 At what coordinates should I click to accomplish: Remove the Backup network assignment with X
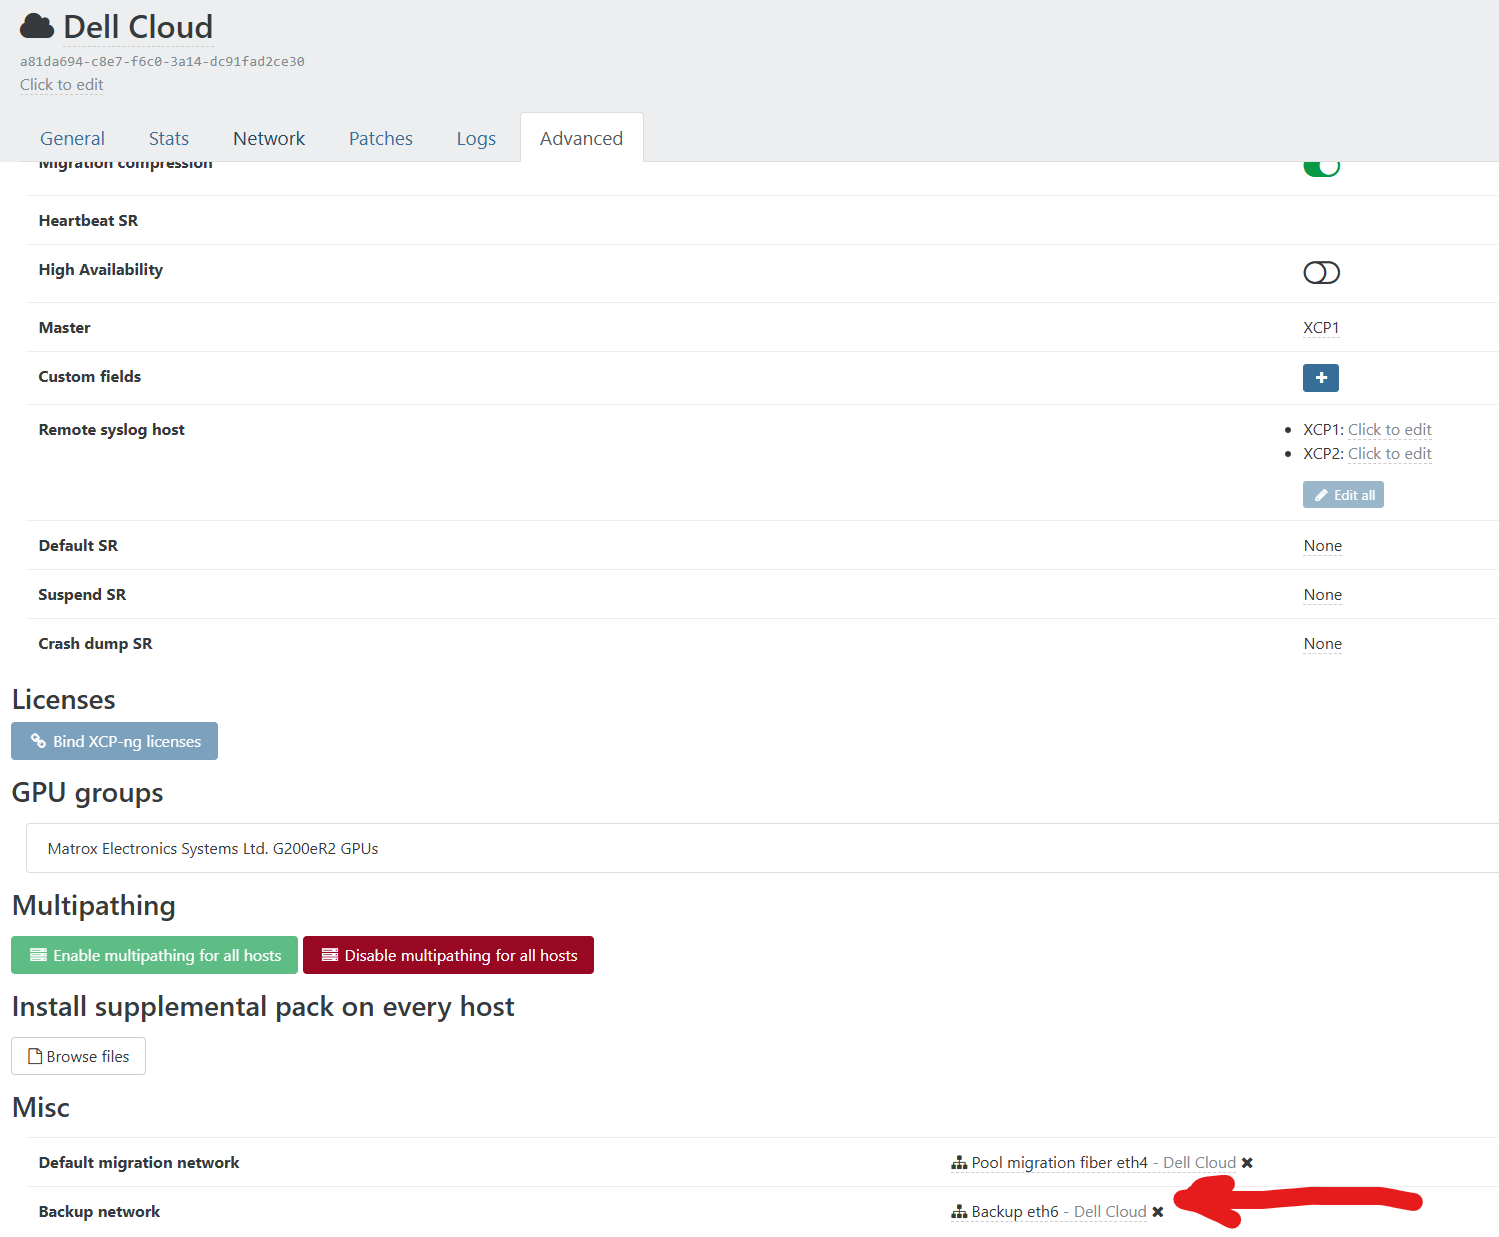click(1157, 1212)
